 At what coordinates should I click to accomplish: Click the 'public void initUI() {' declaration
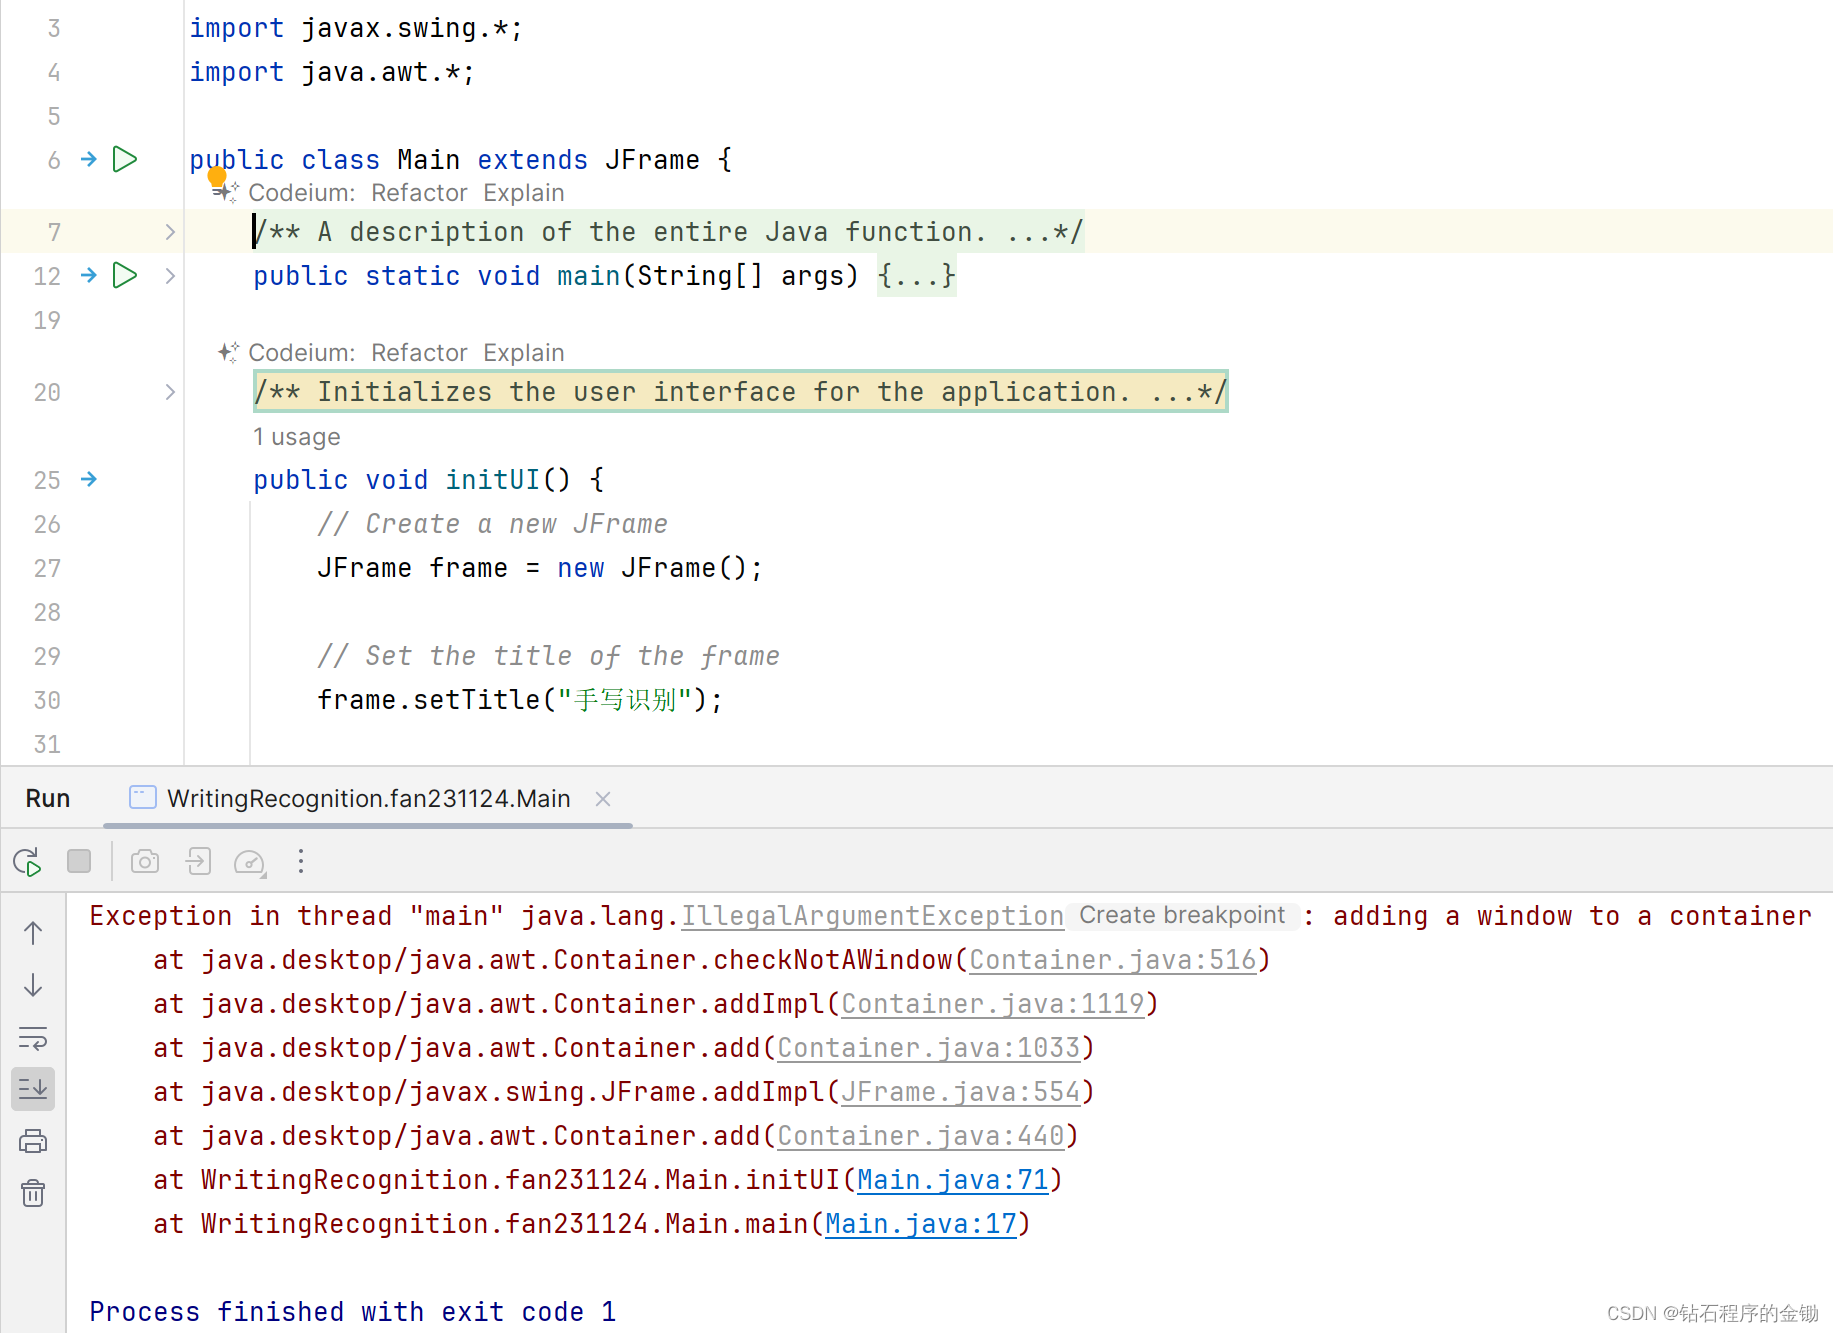tap(429, 480)
